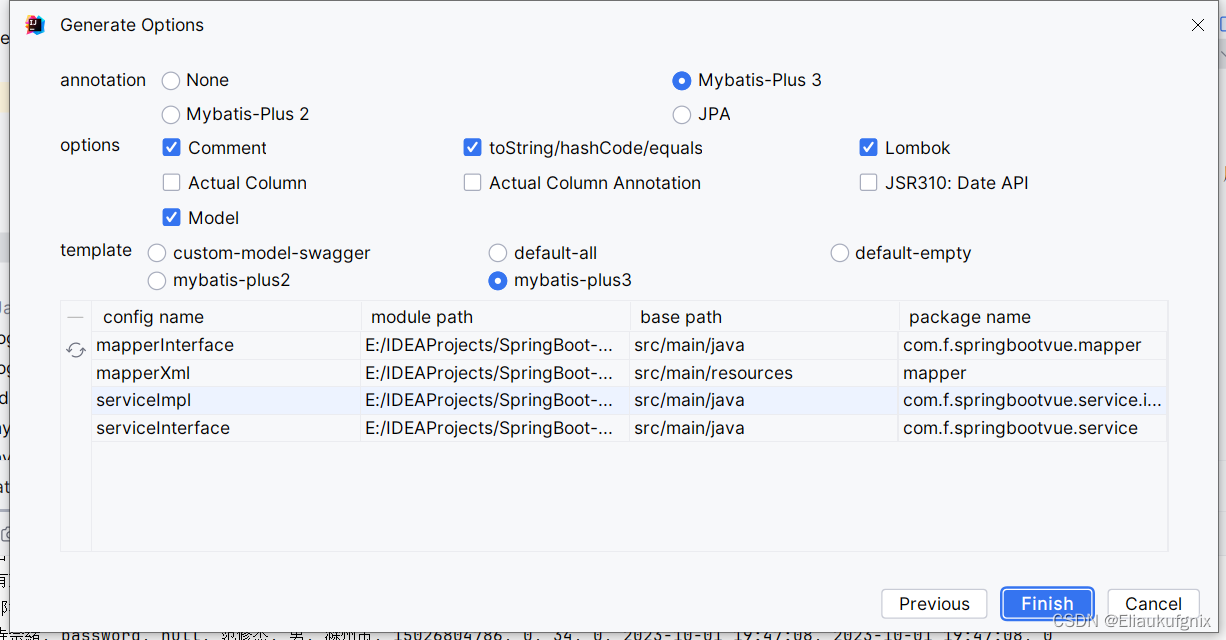1226x640 pixels.
Task: Disable the Lombok option
Action: tap(868, 148)
